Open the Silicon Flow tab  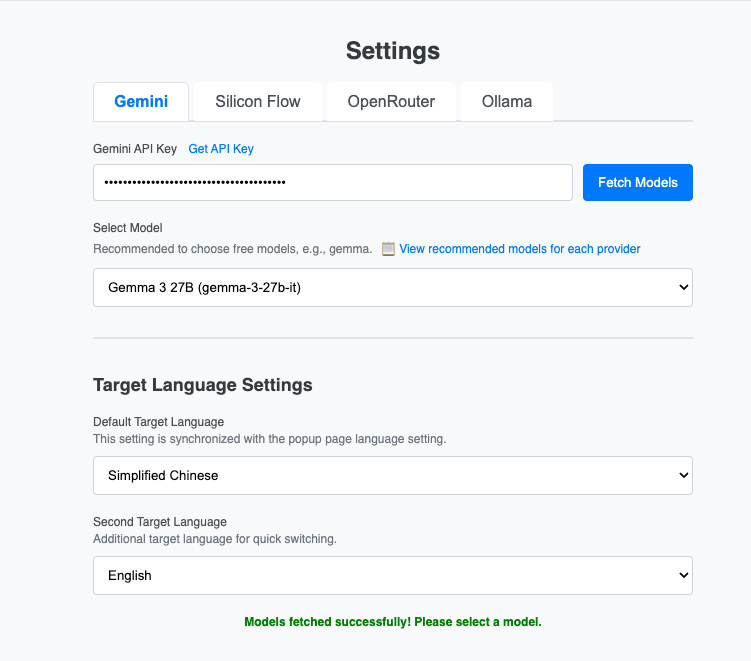click(258, 102)
